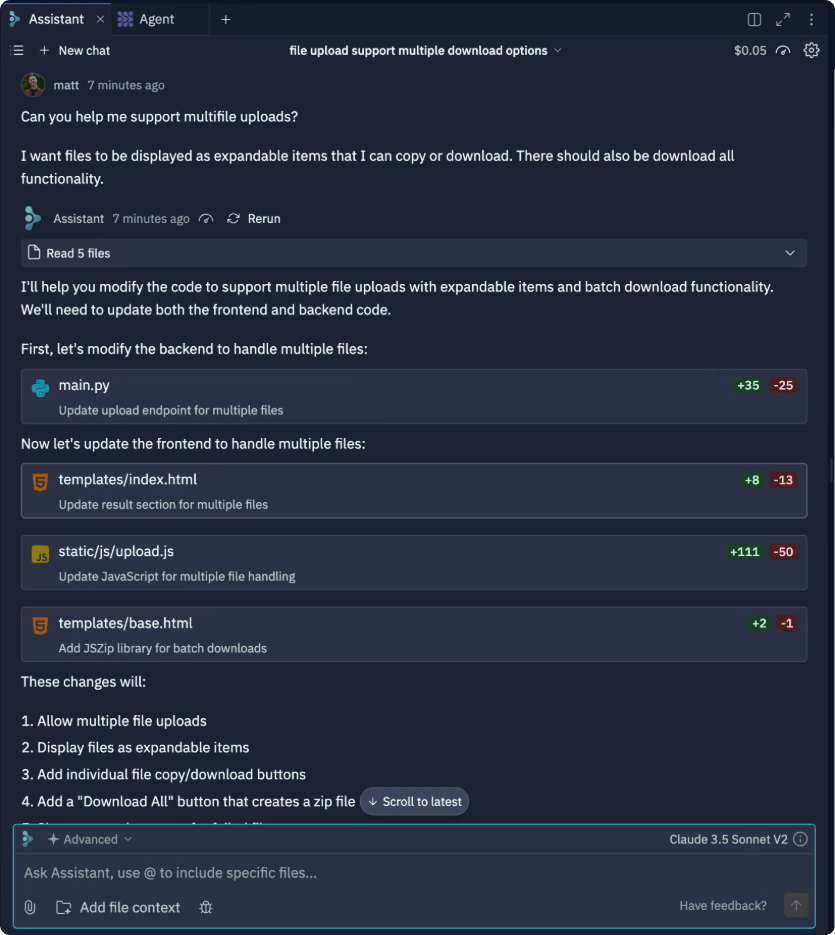Expand the Read 5 files section

(790, 253)
